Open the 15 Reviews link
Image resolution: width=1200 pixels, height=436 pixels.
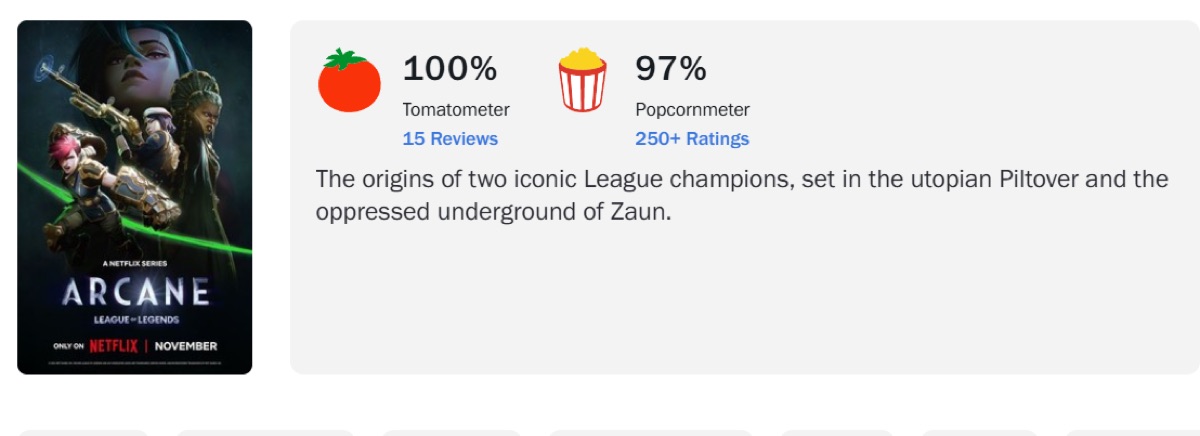pyautogui.click(x=450, y=139)
